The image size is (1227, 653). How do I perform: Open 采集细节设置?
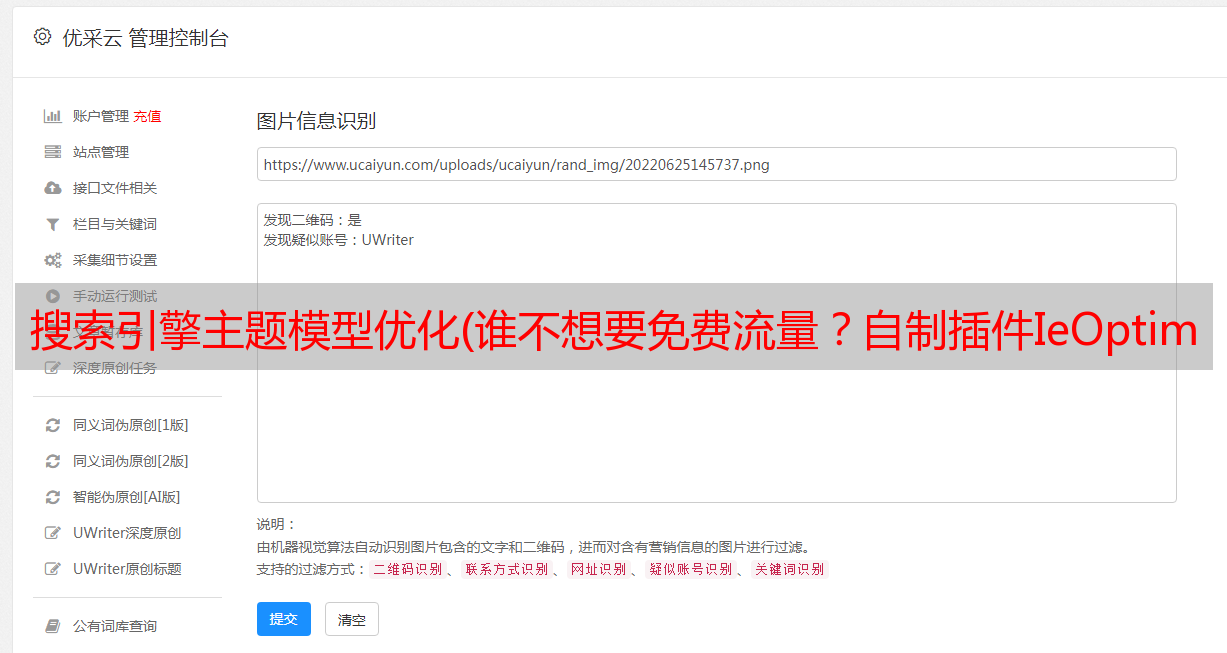coord(115,260)
